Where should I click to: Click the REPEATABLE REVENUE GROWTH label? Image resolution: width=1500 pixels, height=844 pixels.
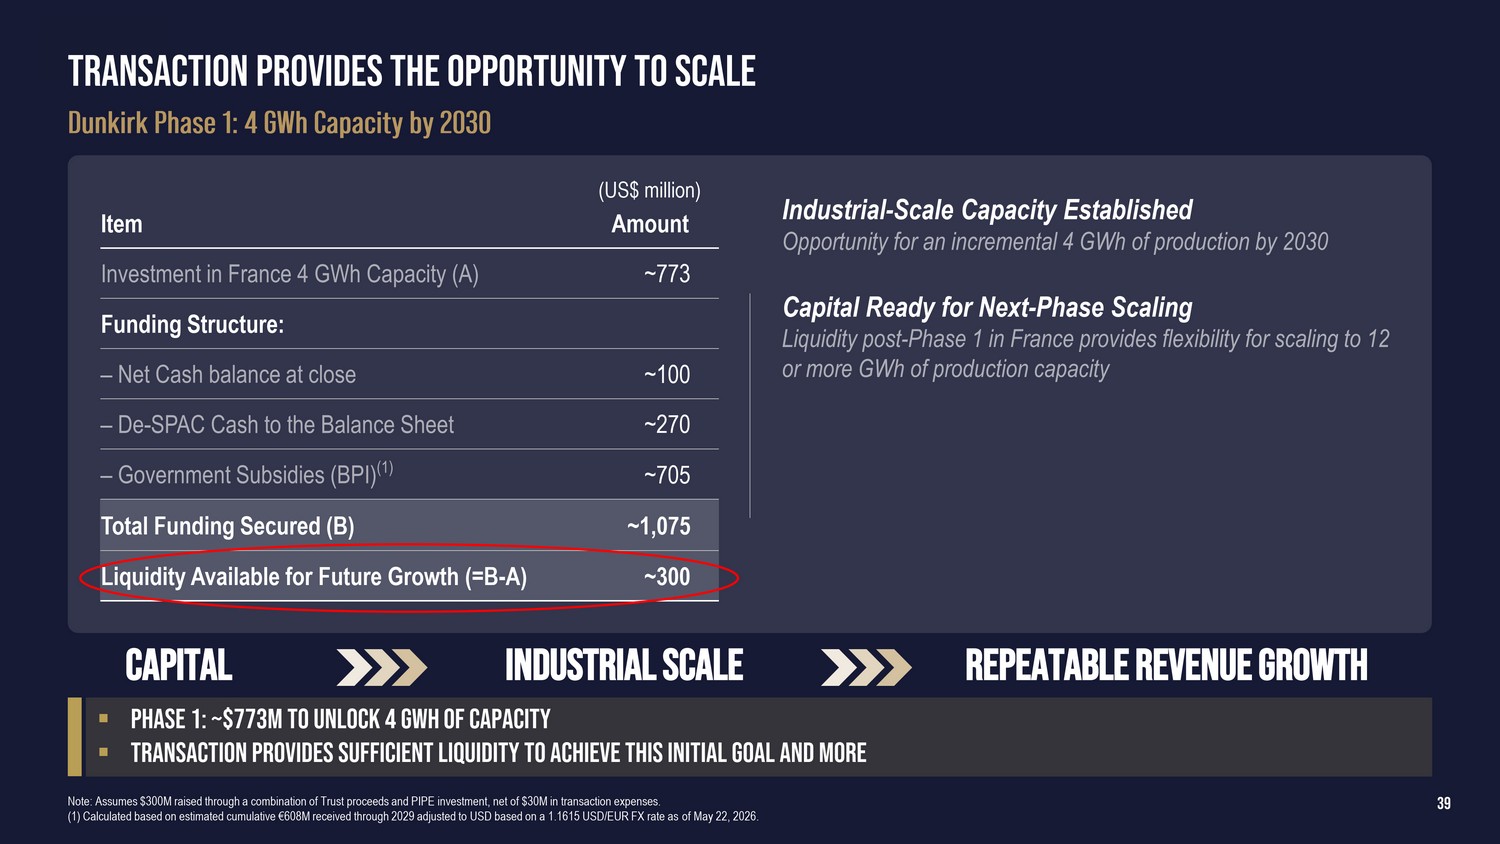tap(1166, 666)
